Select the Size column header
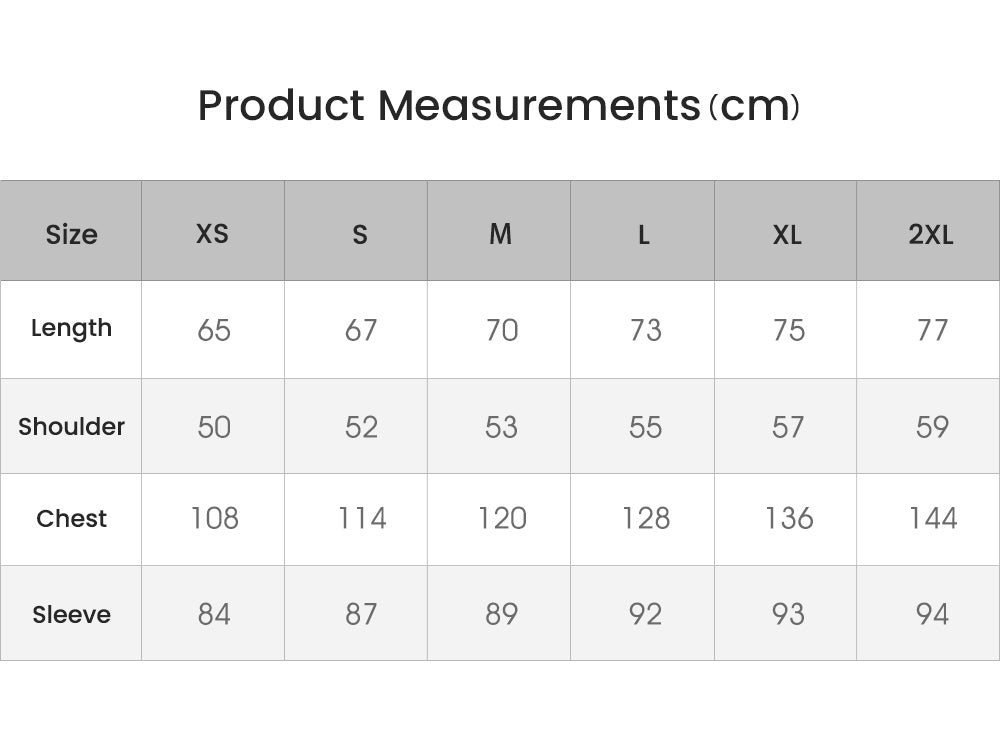This screenshot has height=750, width=1000. (71, 234)
